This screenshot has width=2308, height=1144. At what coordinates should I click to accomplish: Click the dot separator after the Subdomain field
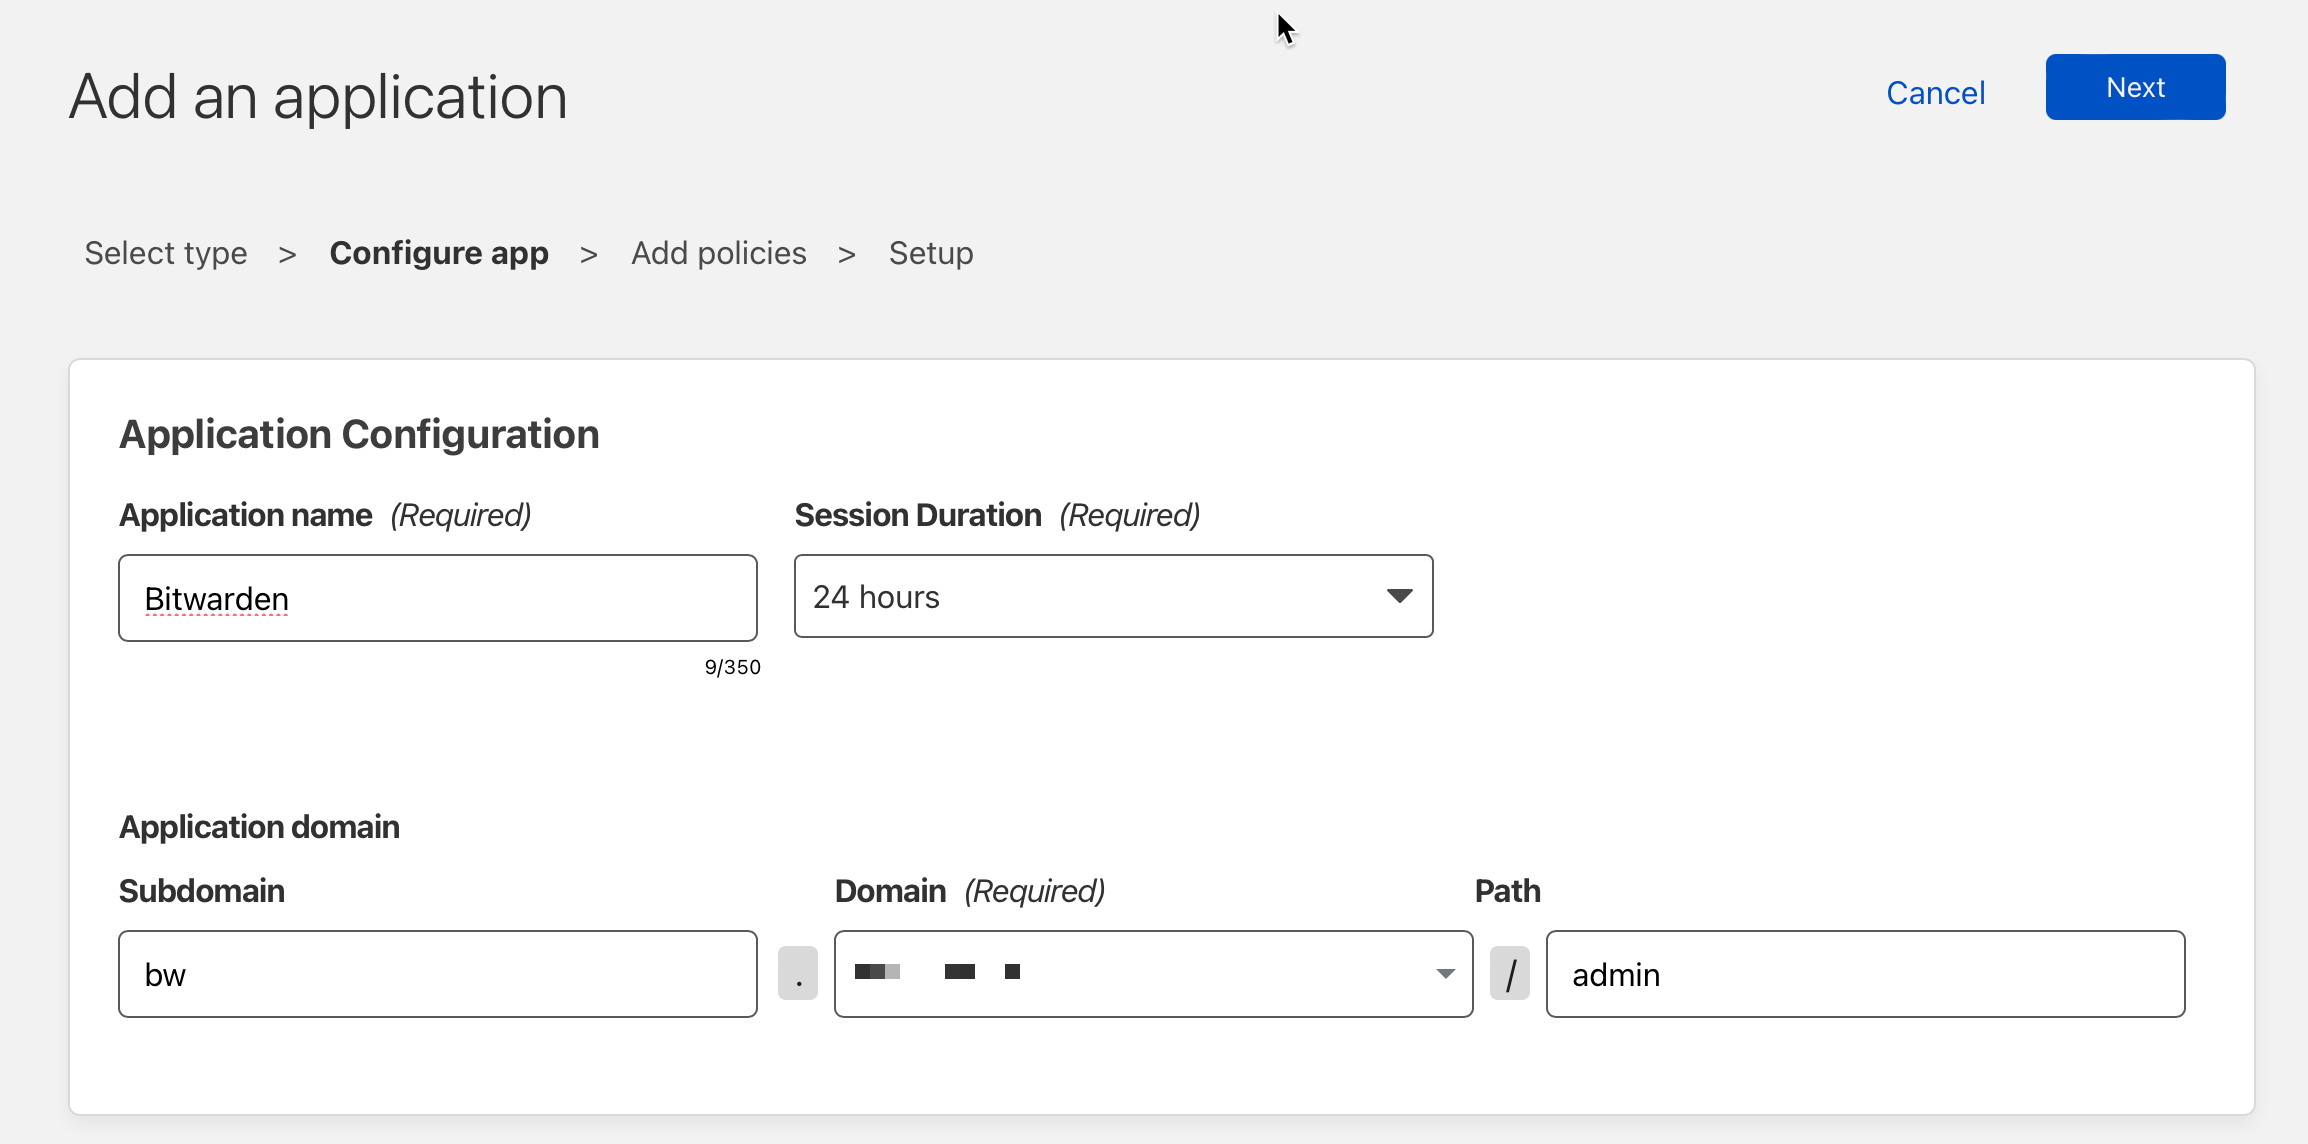[798, 973]
